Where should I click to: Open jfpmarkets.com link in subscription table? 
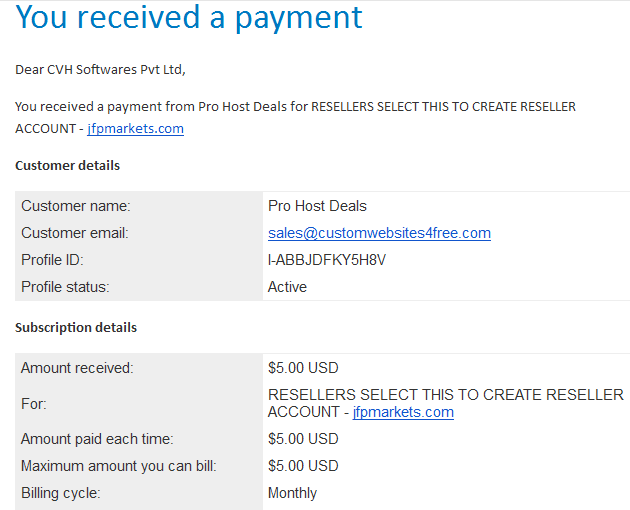point(403,412)
